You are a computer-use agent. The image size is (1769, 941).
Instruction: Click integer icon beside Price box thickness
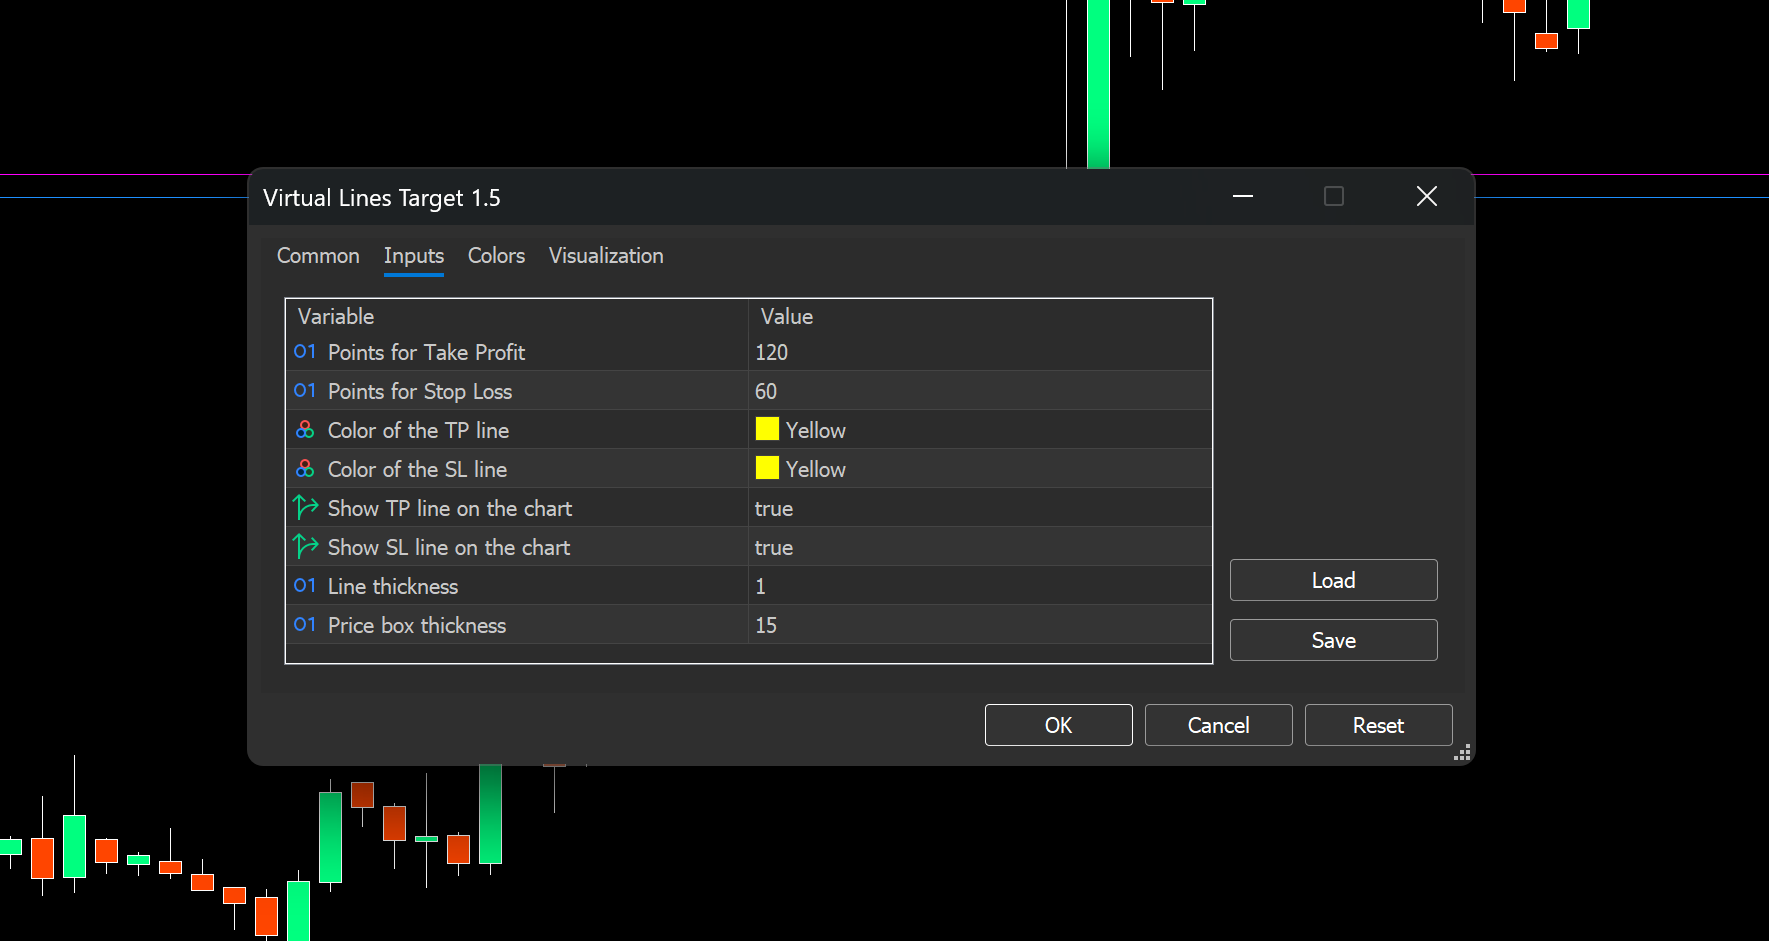click(305, 625)
